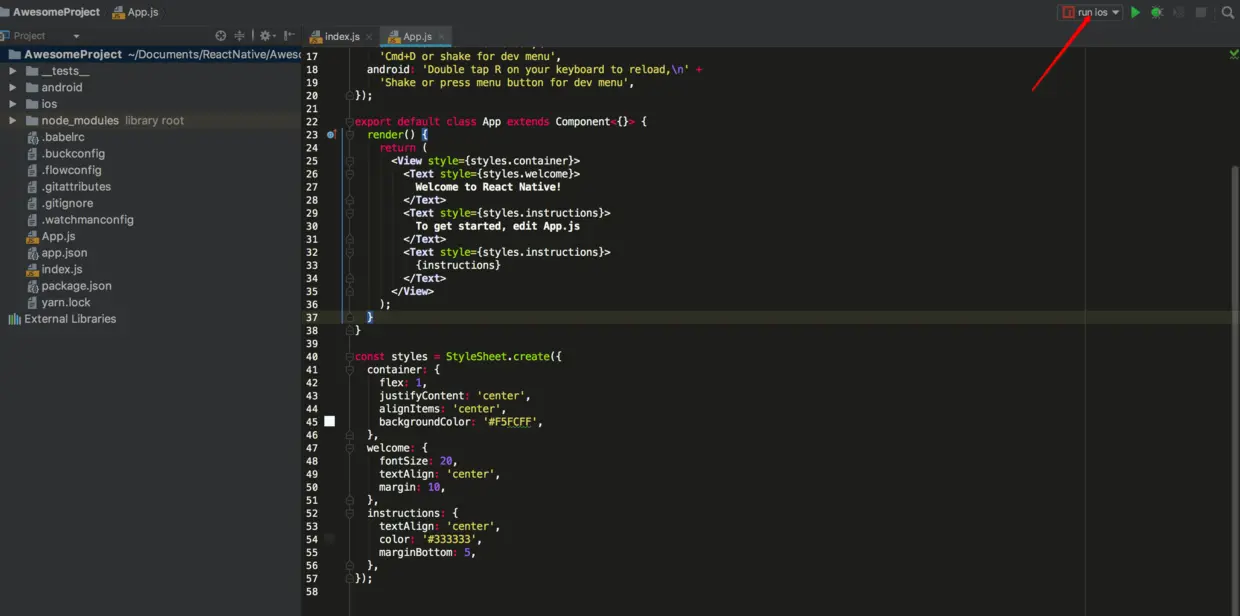Run the 'run ios' configuration

(1135, 12)
